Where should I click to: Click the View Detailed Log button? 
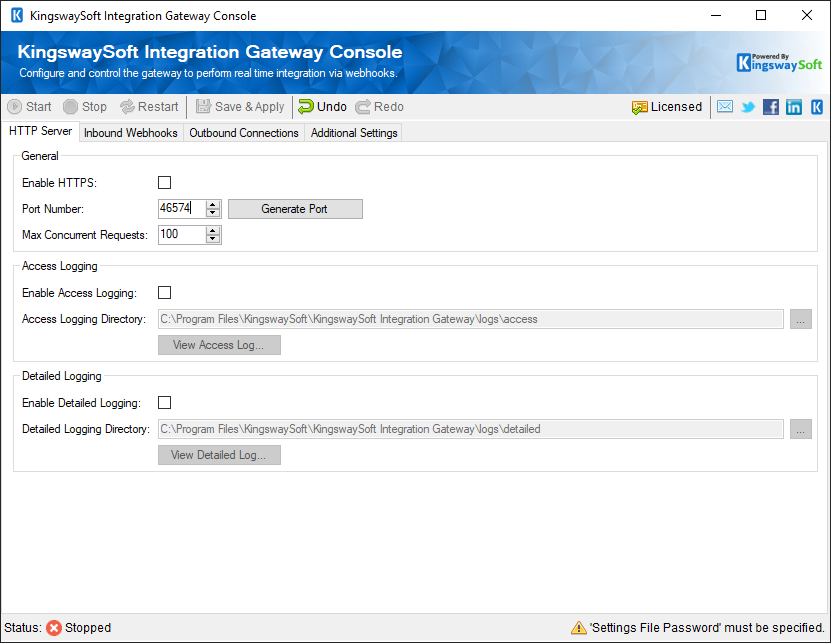click(x=219, y=455)
